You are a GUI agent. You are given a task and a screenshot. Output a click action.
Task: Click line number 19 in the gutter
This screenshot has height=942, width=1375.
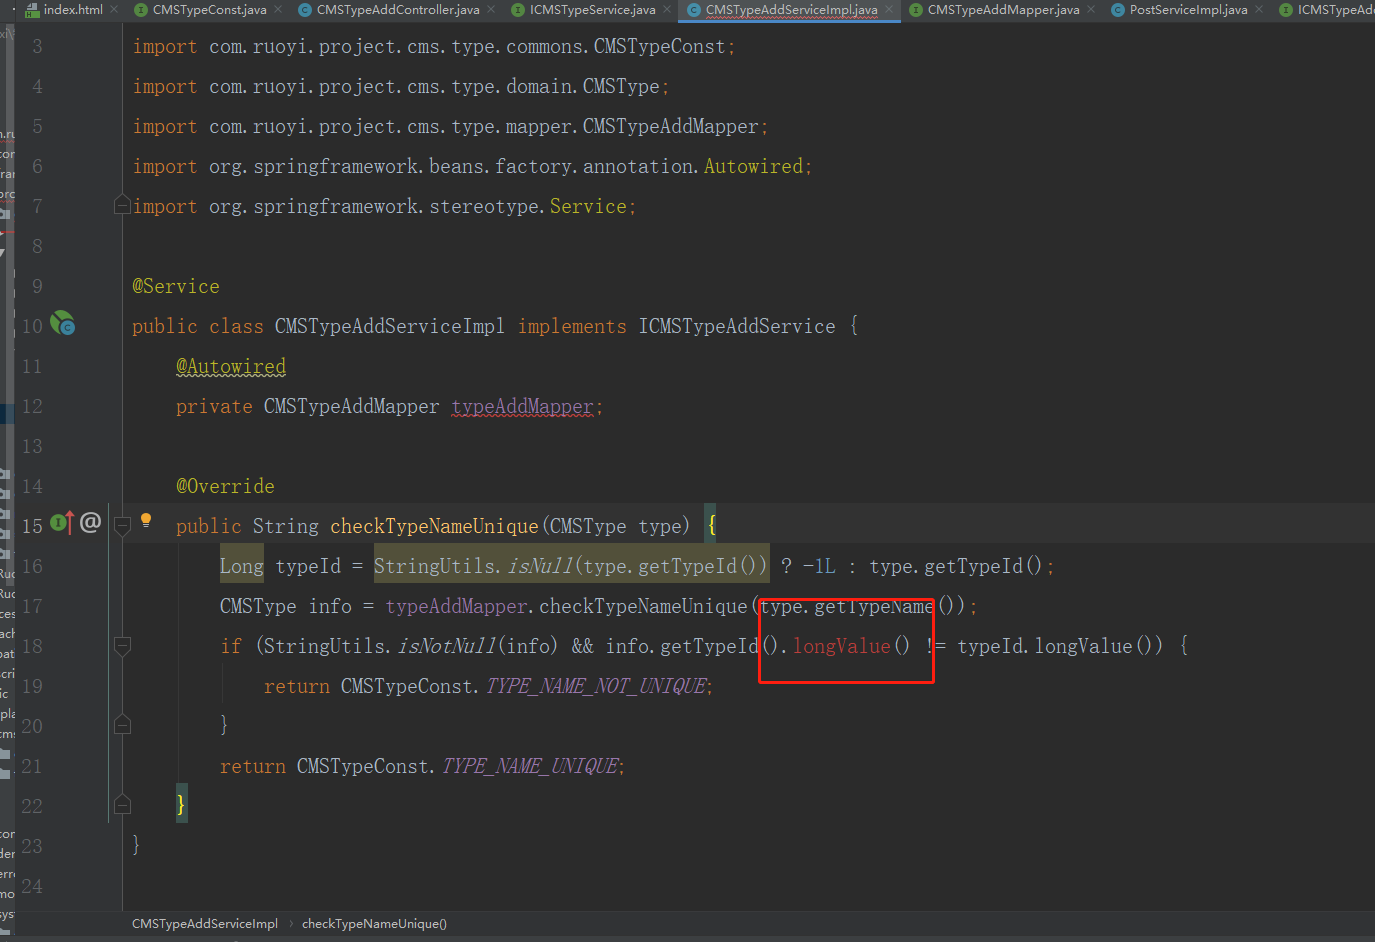[32, 686]
